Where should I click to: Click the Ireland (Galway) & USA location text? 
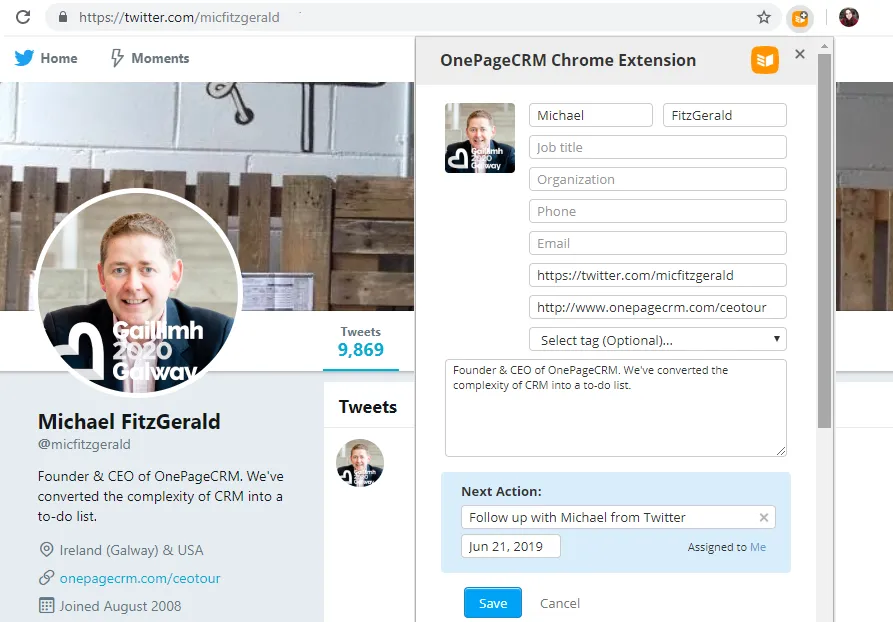point(132,550)
